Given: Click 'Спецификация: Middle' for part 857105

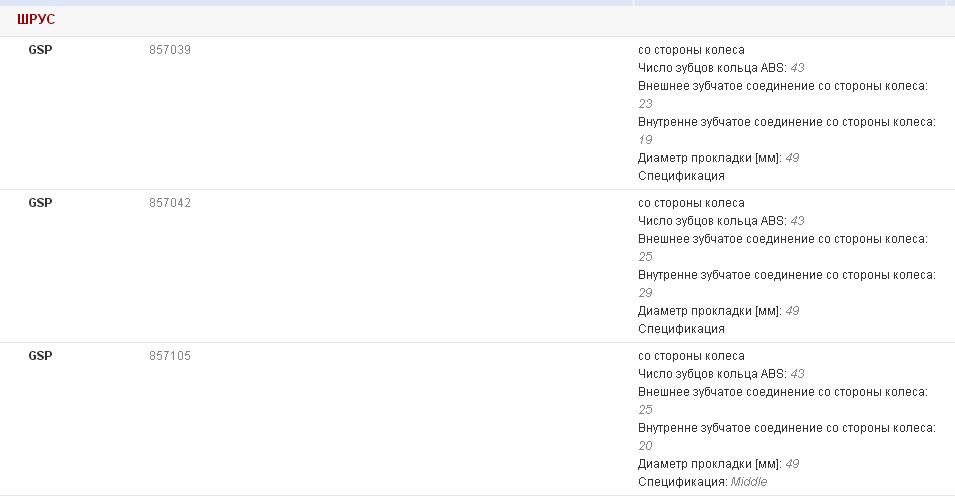Looking at the screenshot, I should click(x=702, y=482).
